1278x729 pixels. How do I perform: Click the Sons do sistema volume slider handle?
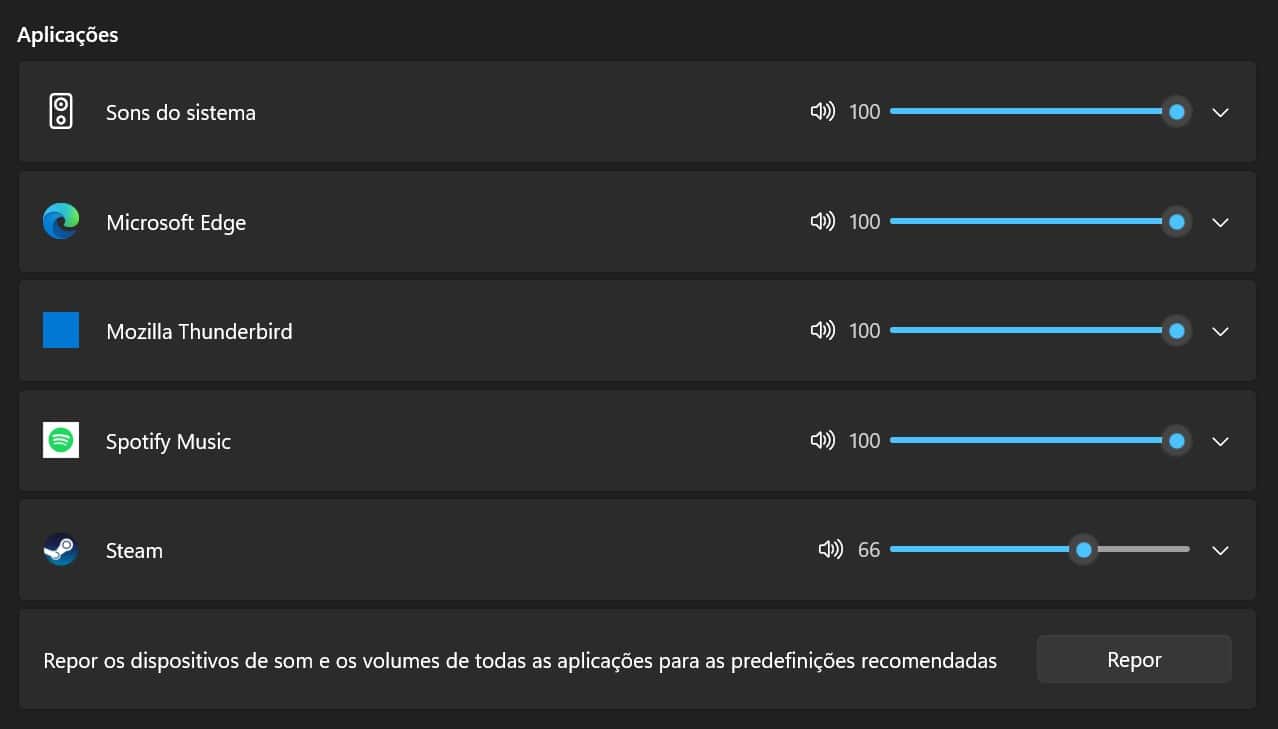[x=1177, y=112]
